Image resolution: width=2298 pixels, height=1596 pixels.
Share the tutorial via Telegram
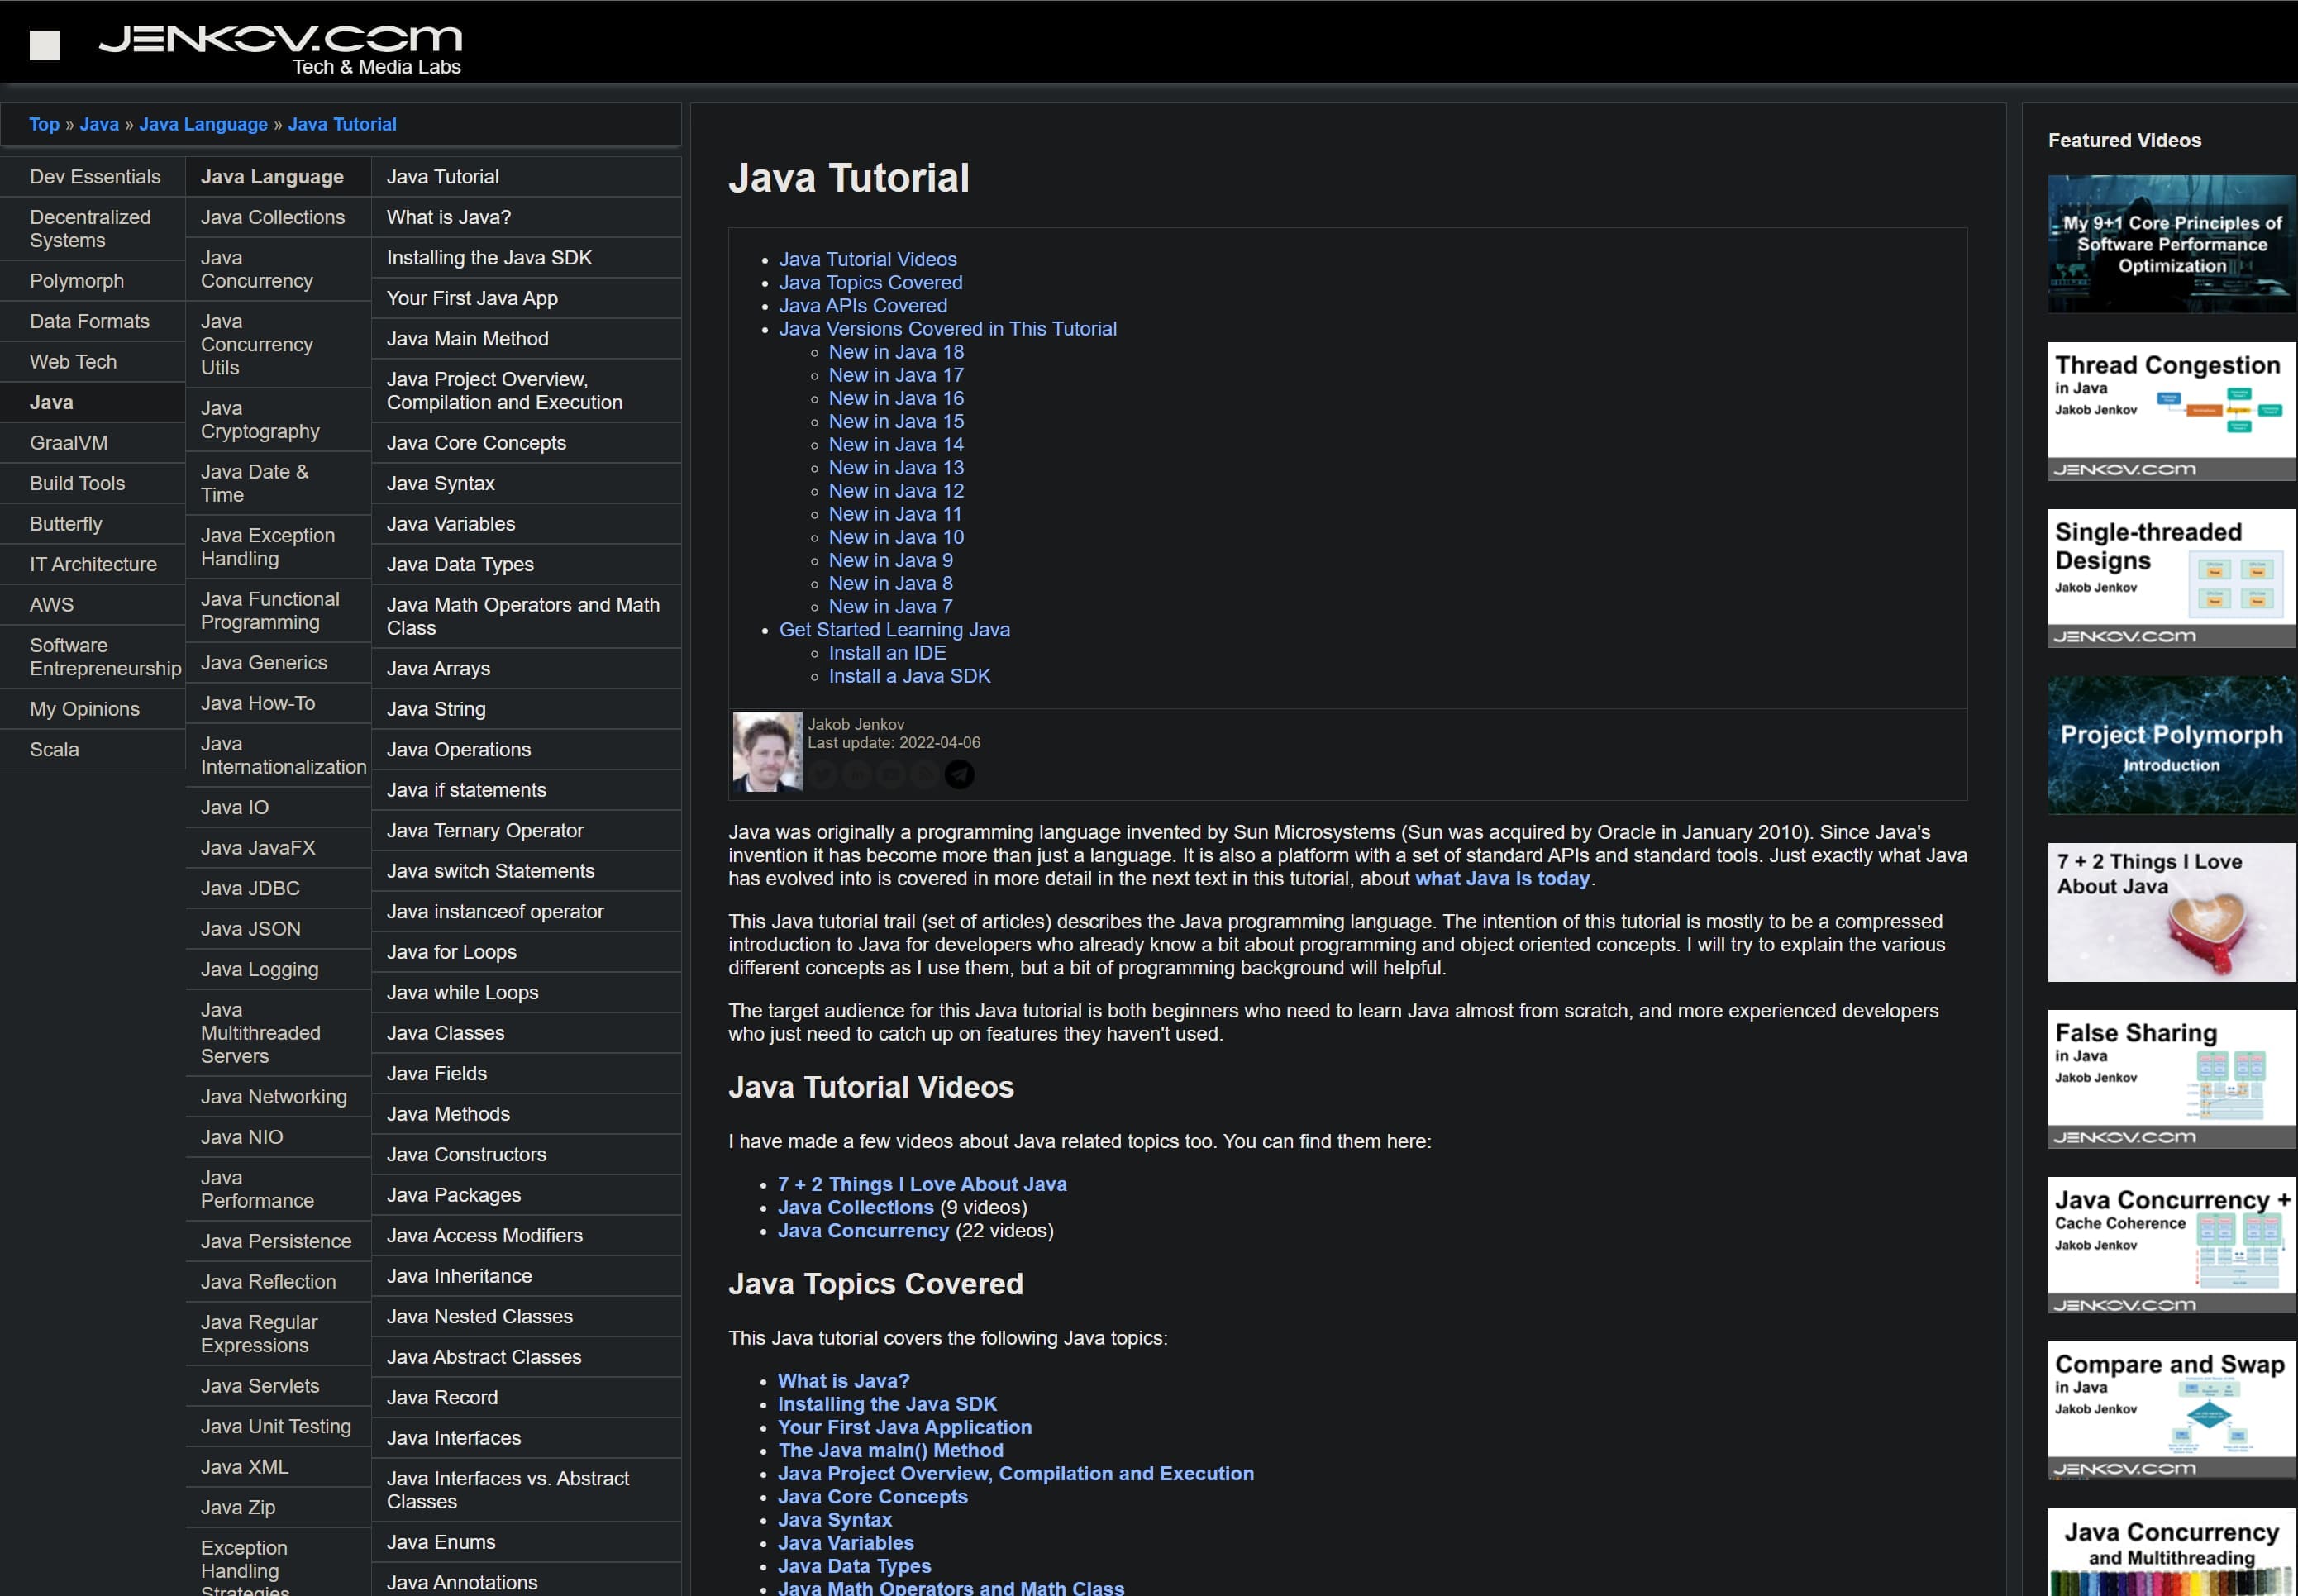[958, 774]
